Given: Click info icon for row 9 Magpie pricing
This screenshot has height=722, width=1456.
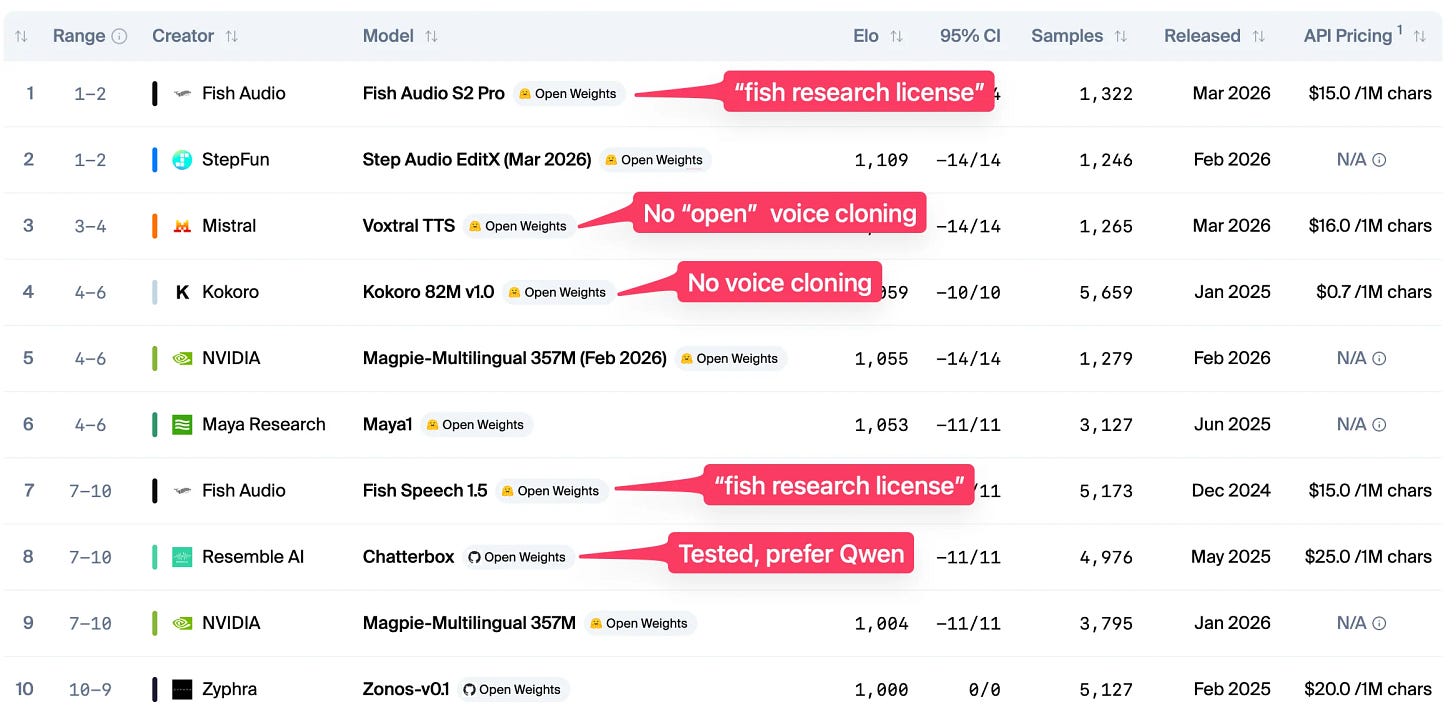Looking at the screenshot, I should [1379, 623].
